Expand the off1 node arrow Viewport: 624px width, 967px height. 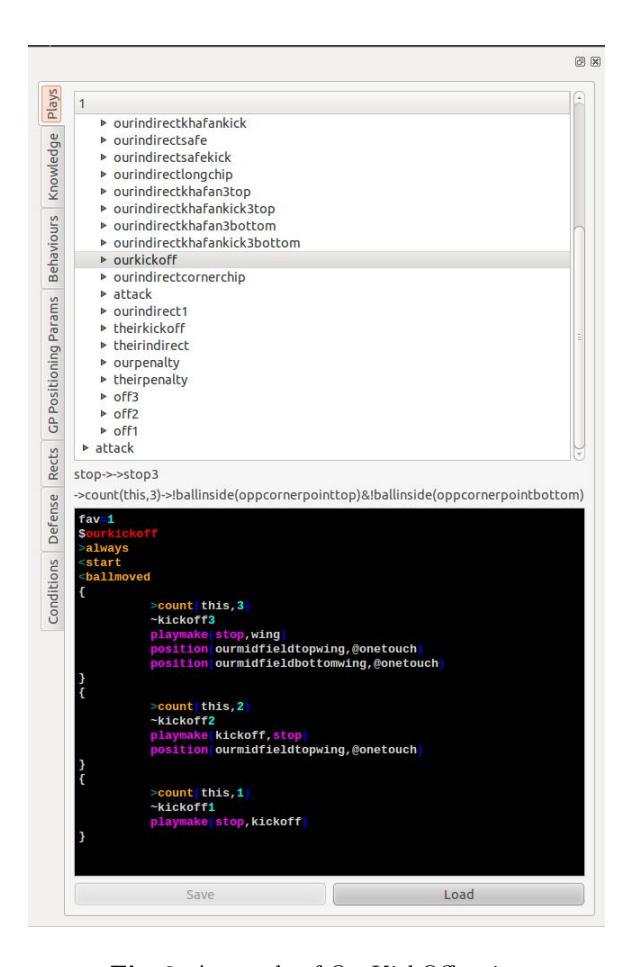click(104, 431)
